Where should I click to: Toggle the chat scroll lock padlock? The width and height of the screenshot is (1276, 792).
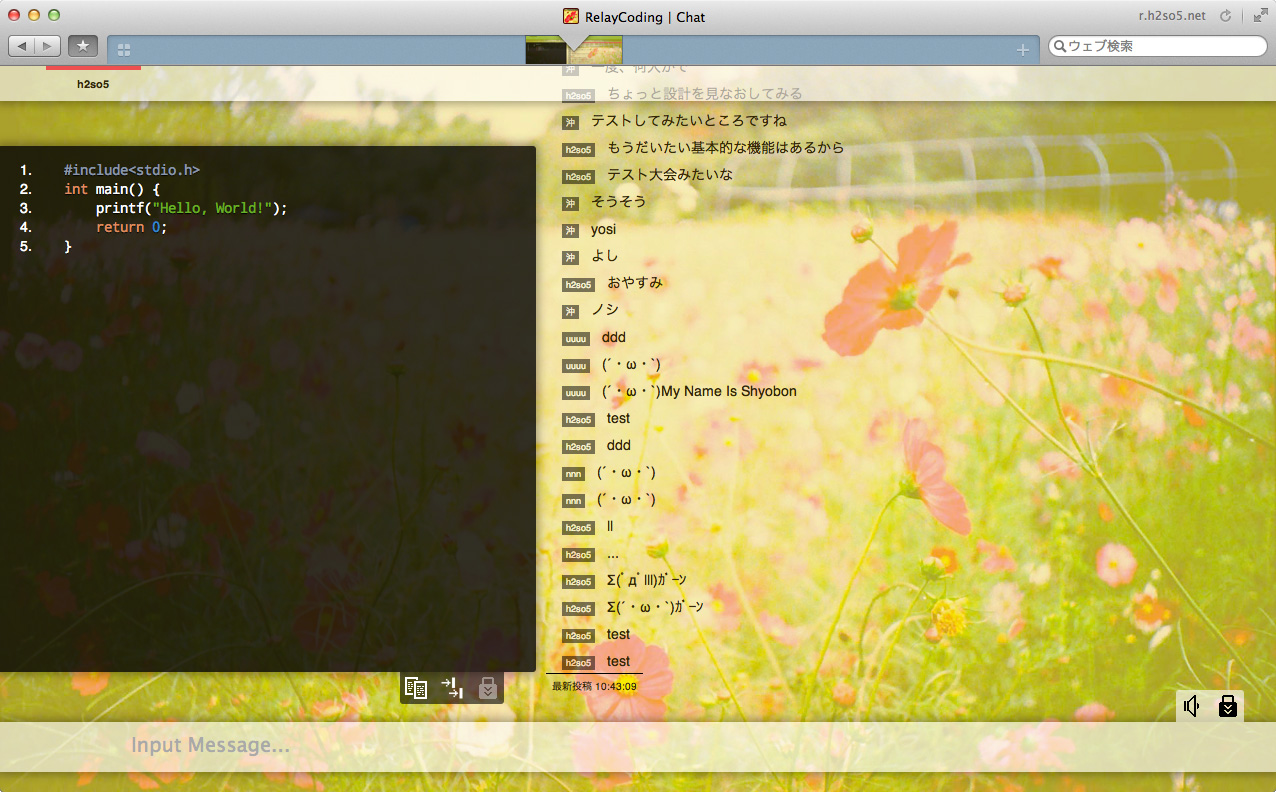[1228, 706]
